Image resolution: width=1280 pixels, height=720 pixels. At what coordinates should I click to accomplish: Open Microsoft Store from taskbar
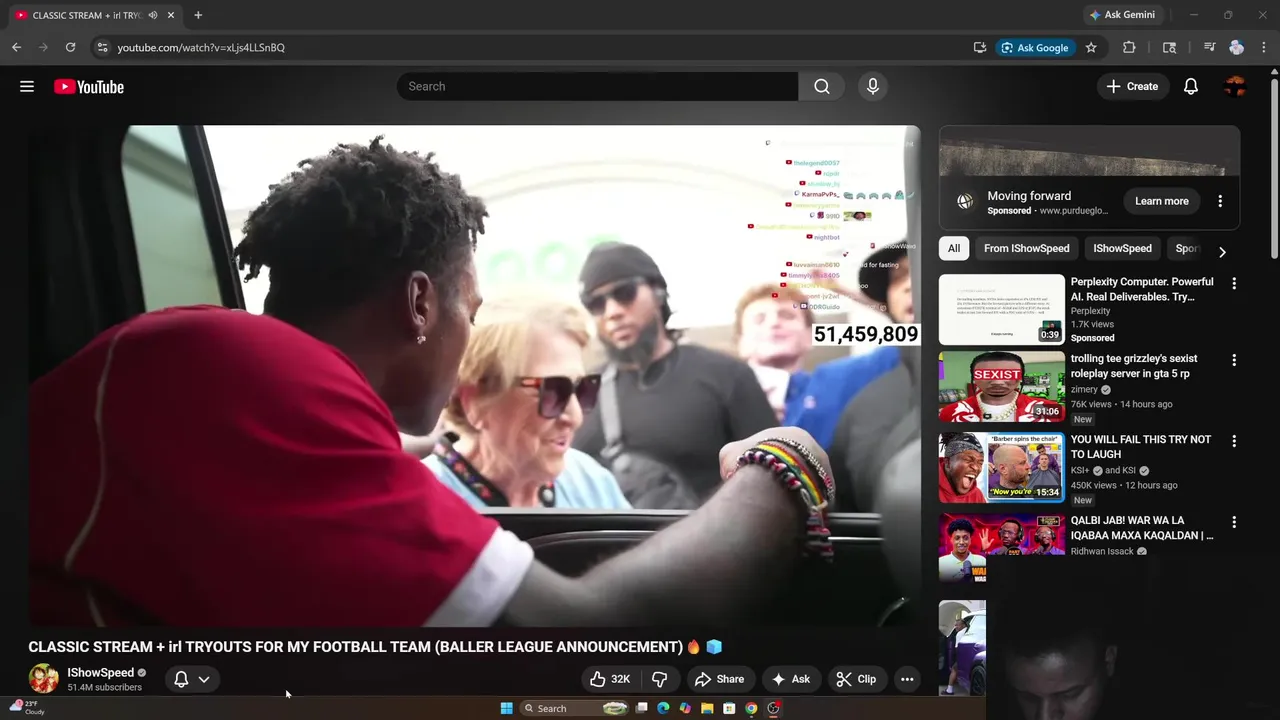[x=729, y=708]
